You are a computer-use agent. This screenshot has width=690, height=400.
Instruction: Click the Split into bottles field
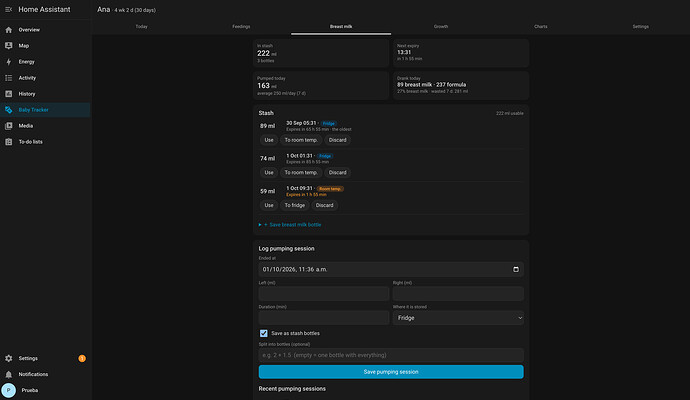(x=391, y=355)
